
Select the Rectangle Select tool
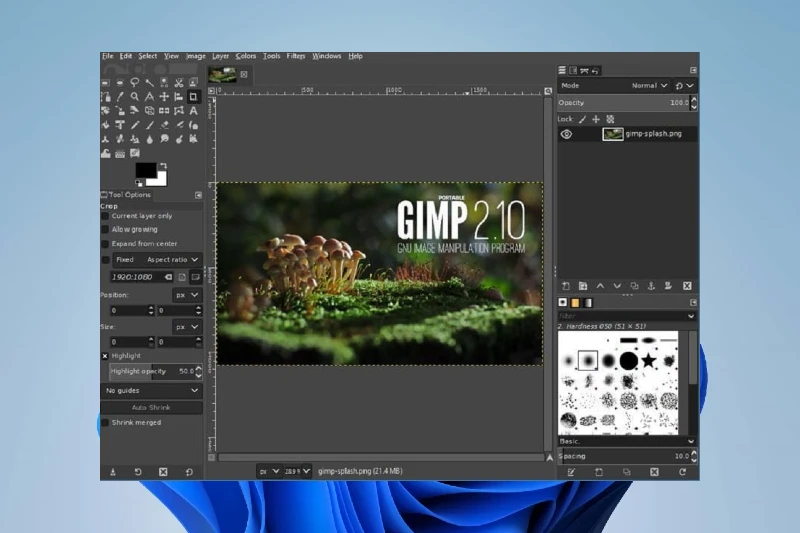(106, 83)
